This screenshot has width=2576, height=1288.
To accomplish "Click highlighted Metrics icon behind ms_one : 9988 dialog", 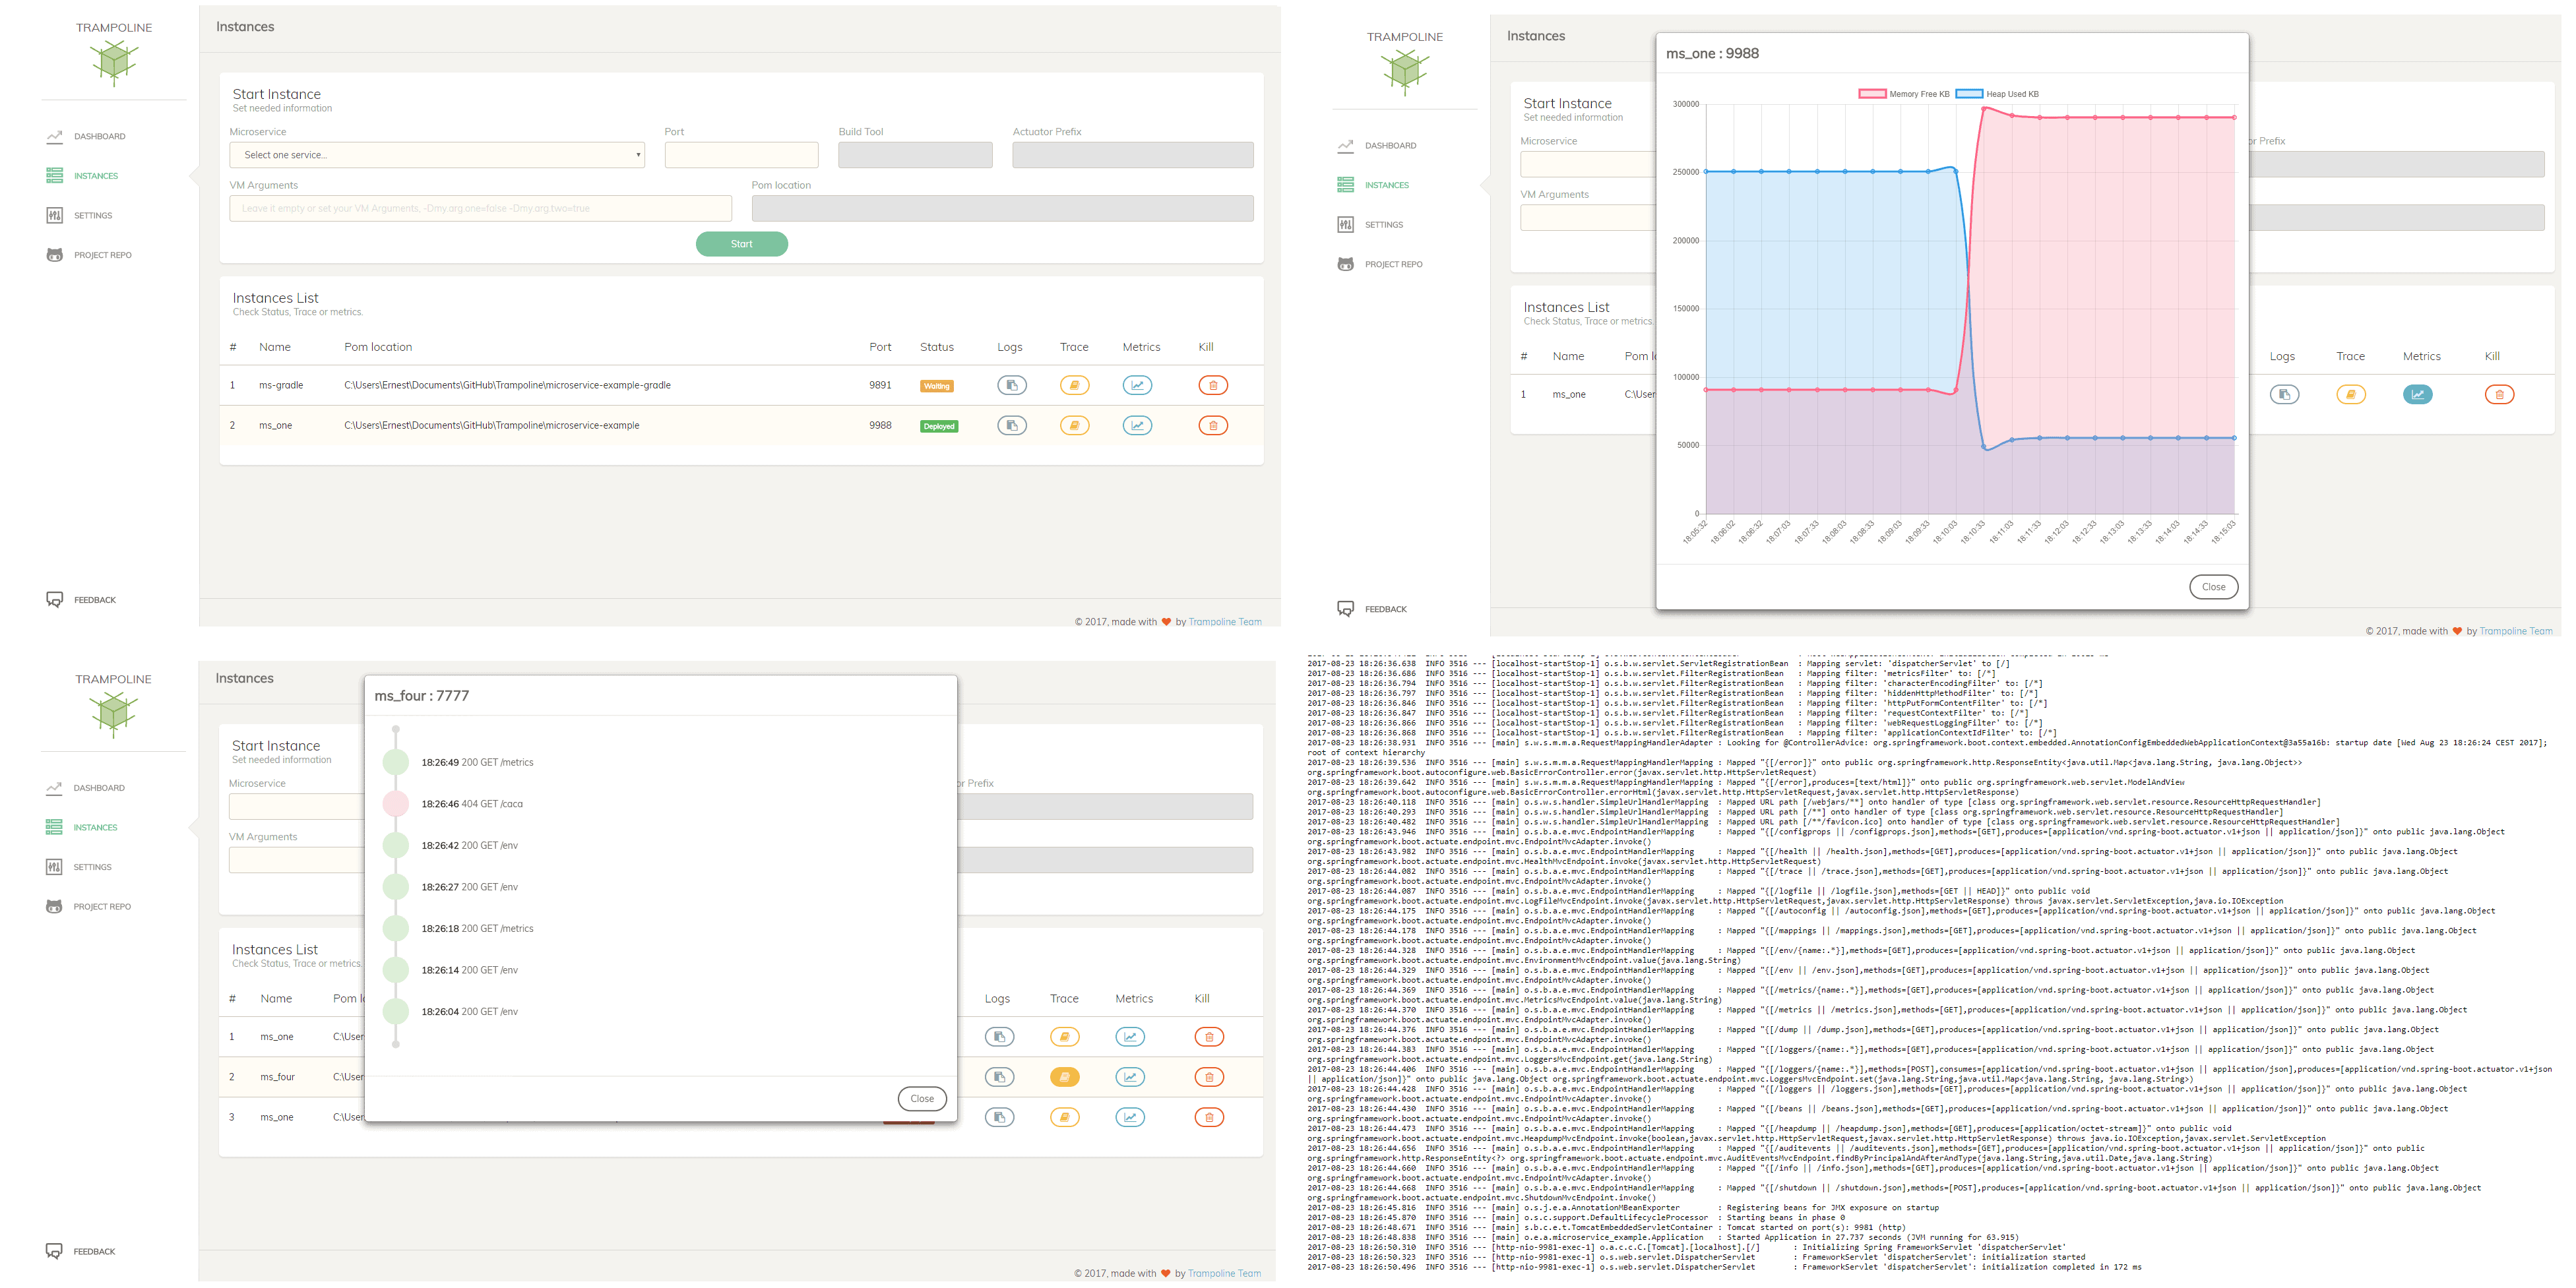I will pos(2418,394).
